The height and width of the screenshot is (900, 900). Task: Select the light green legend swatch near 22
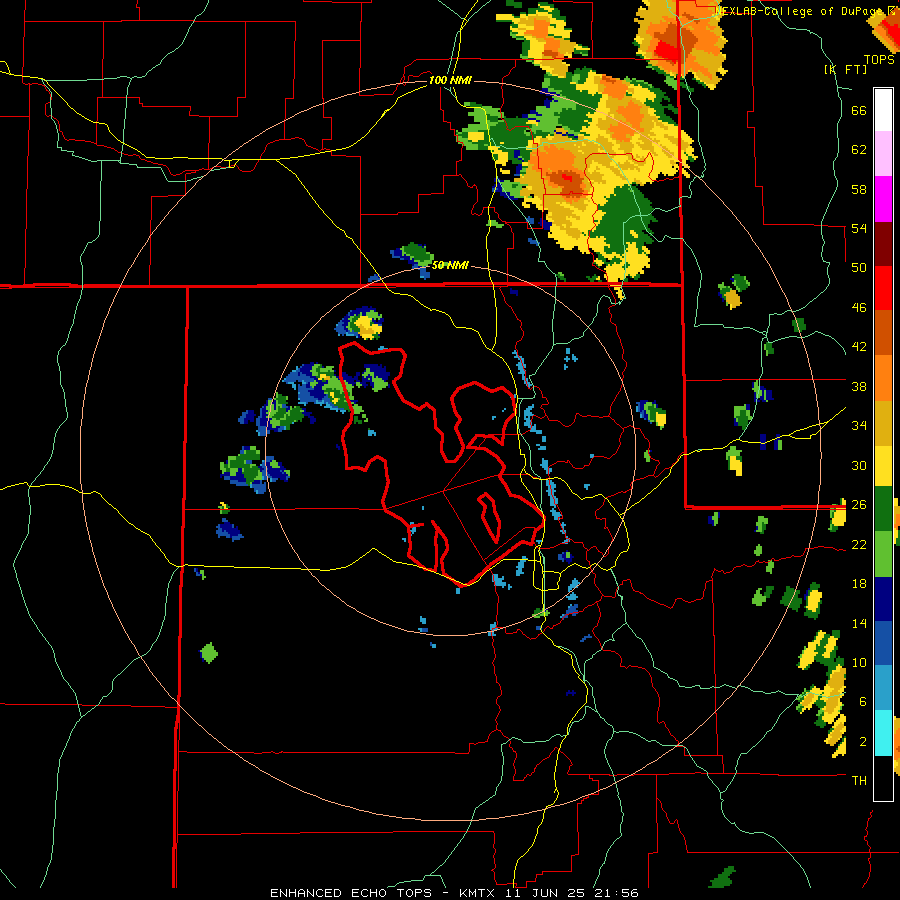(883, 554)
